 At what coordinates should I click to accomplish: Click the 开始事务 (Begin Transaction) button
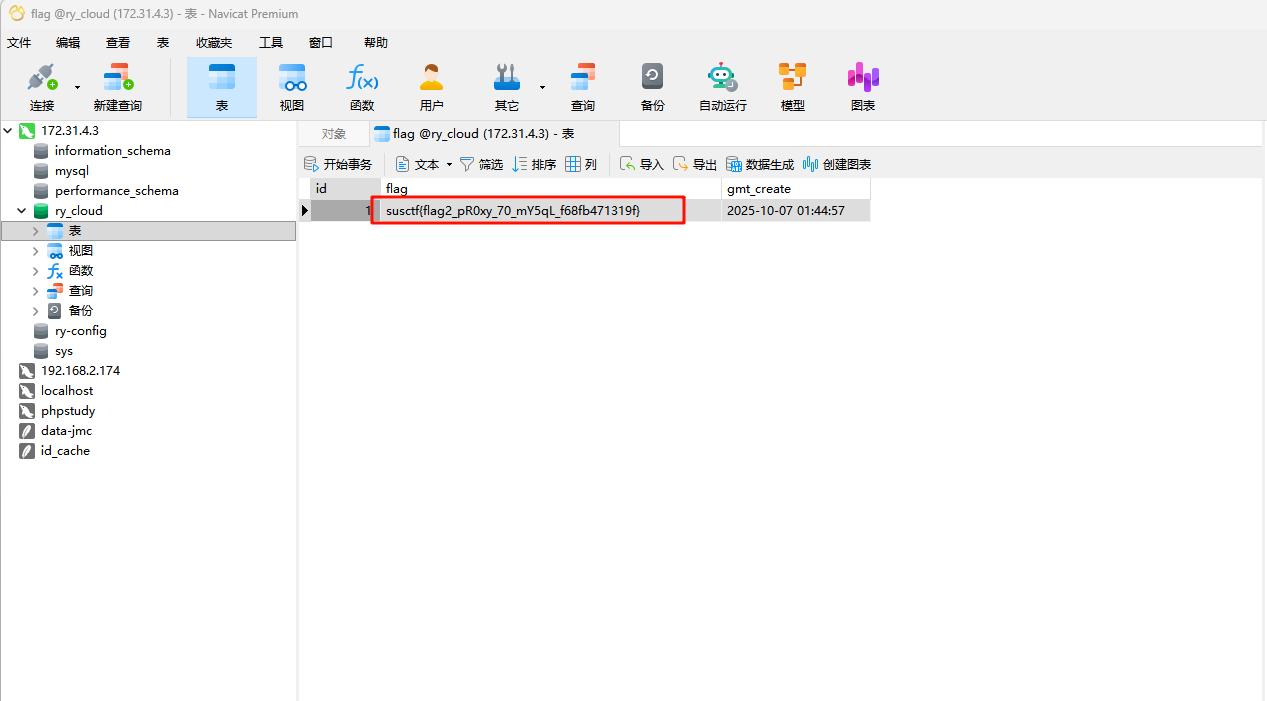pyautogui.click(x=338, y=165)
